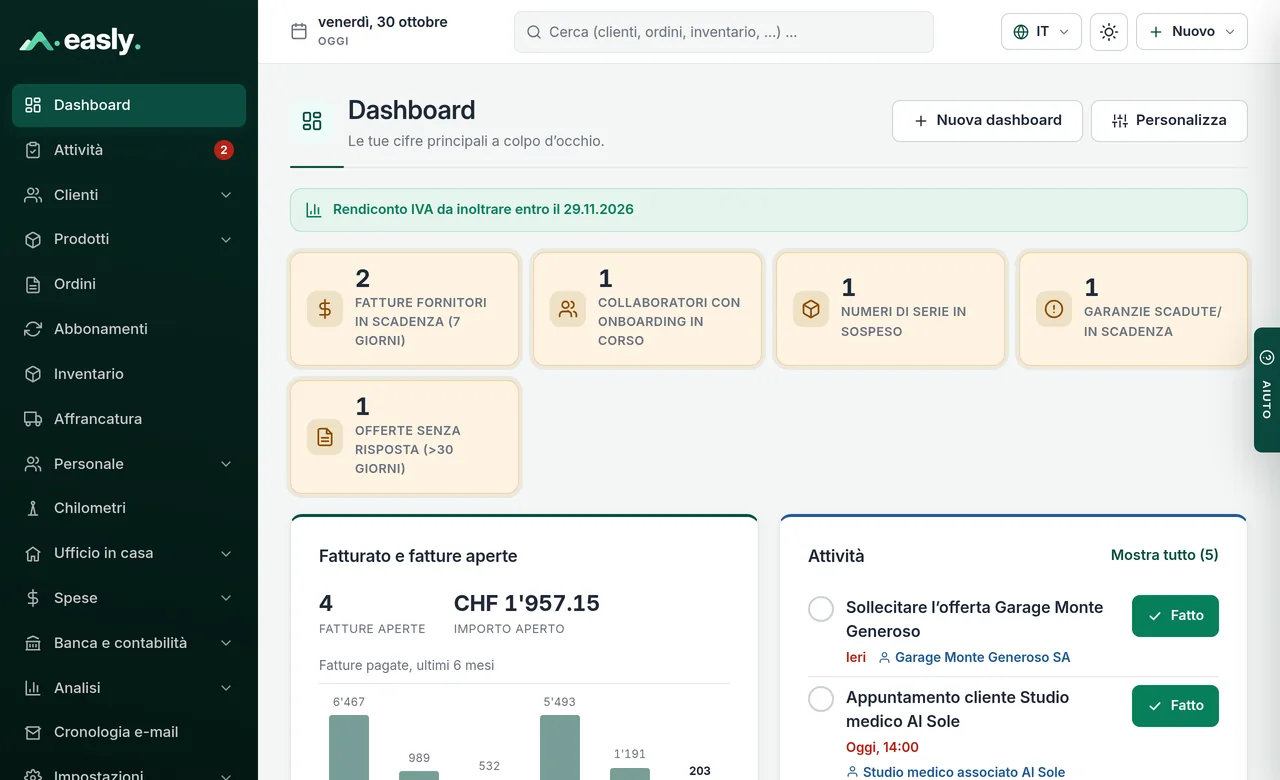
Task: Mark Sollecitare l'offerta task circle as complete
Action: [821, 609]
